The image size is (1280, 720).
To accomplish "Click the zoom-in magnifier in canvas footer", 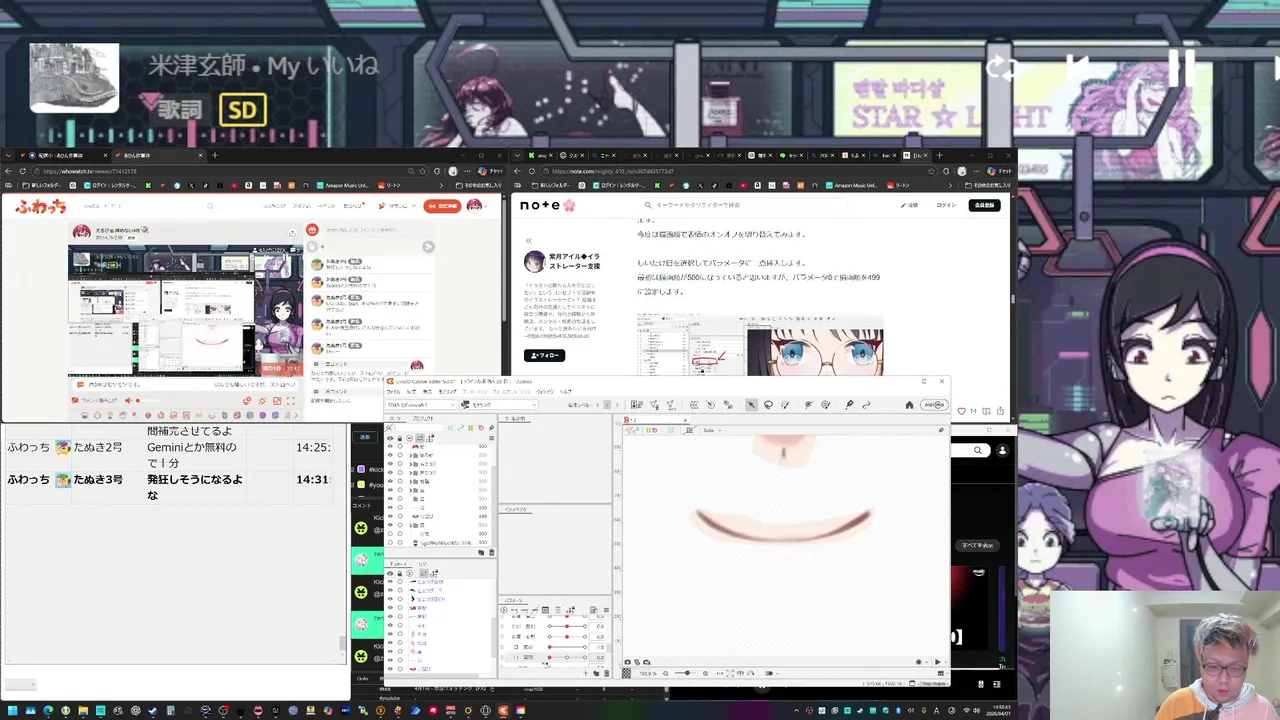I will tap(706, 673).
